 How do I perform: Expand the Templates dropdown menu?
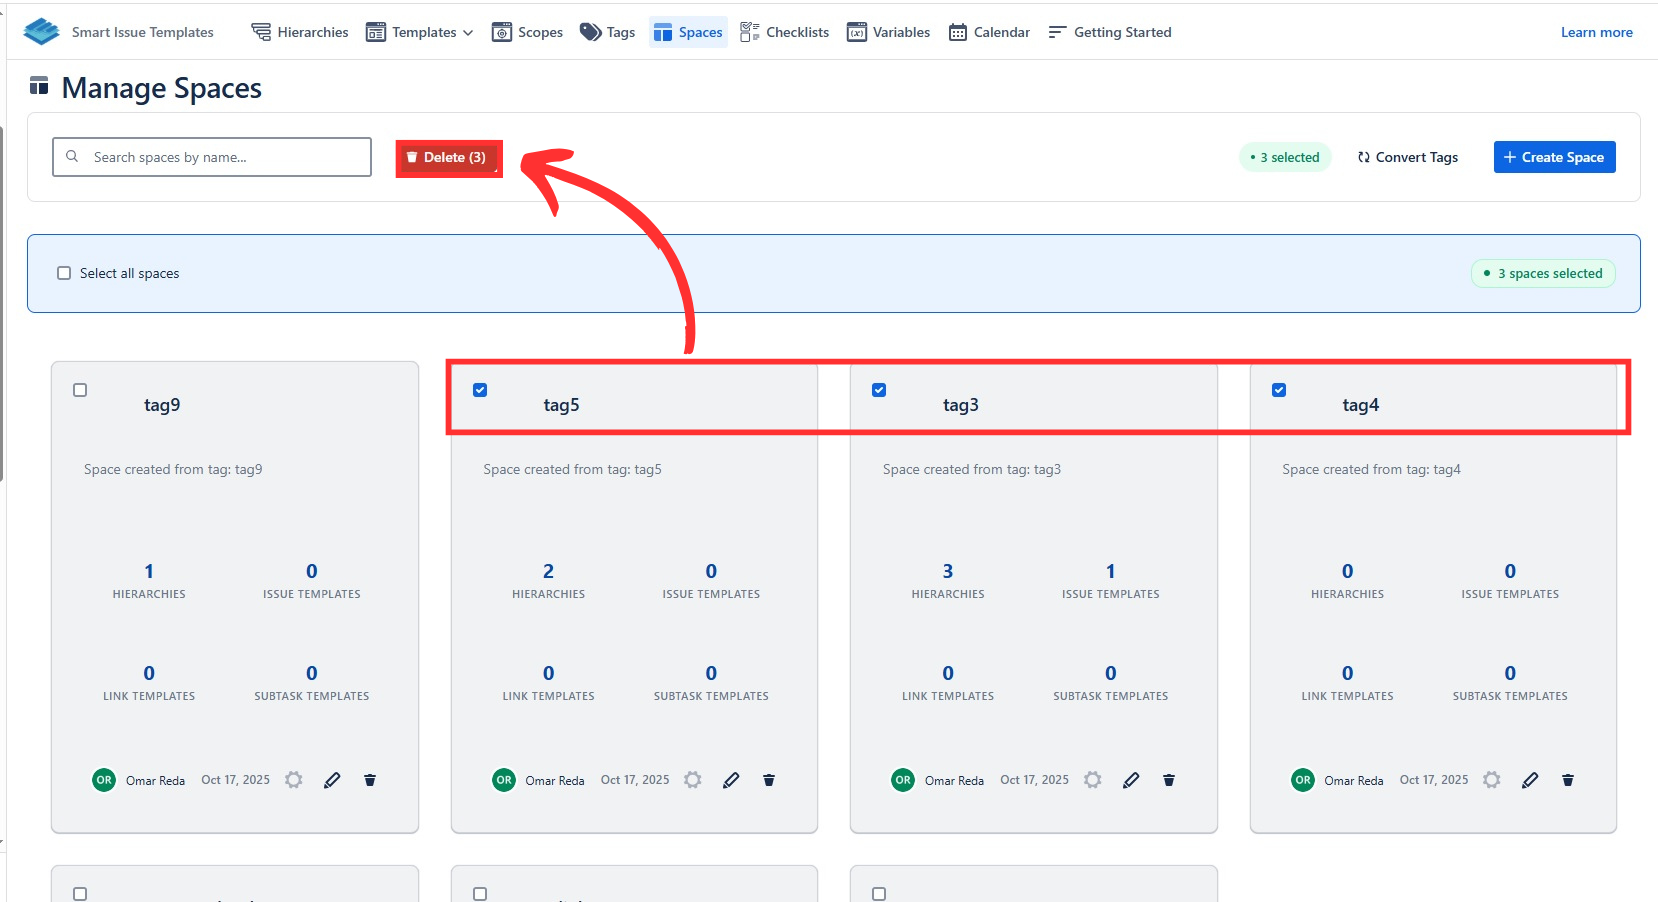[420, 32]
